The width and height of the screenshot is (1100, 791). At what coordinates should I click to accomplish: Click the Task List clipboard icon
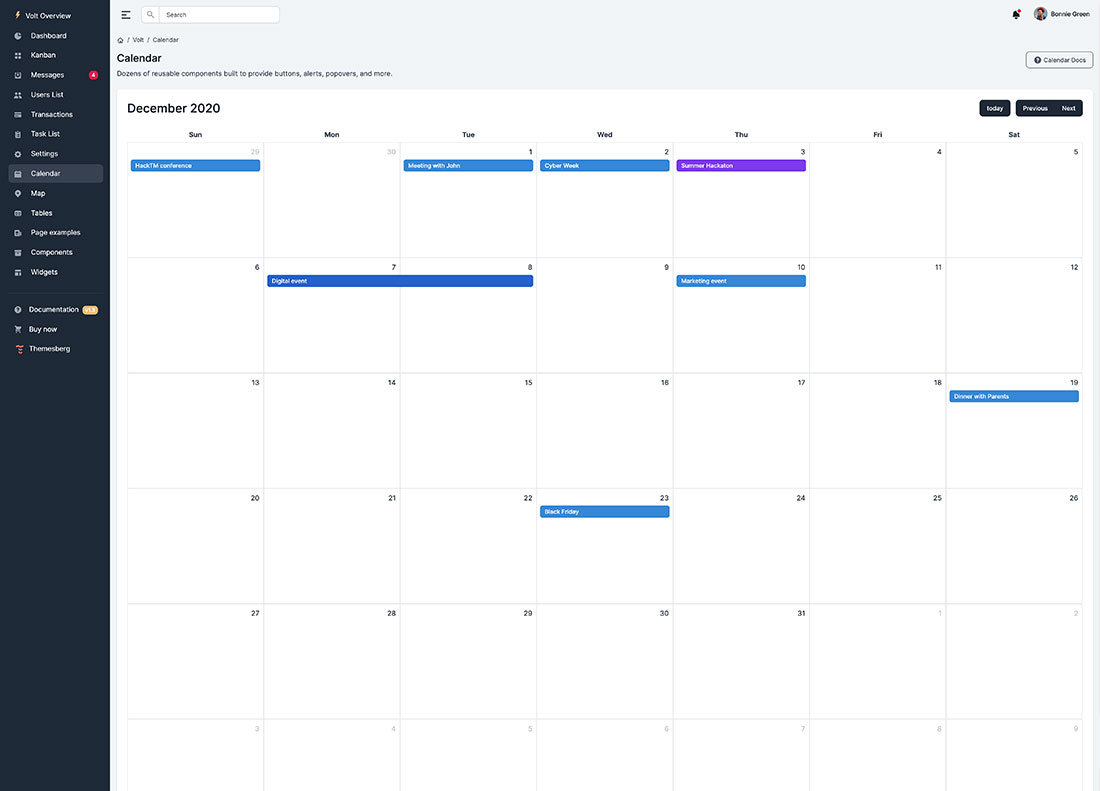pos(17,133)
